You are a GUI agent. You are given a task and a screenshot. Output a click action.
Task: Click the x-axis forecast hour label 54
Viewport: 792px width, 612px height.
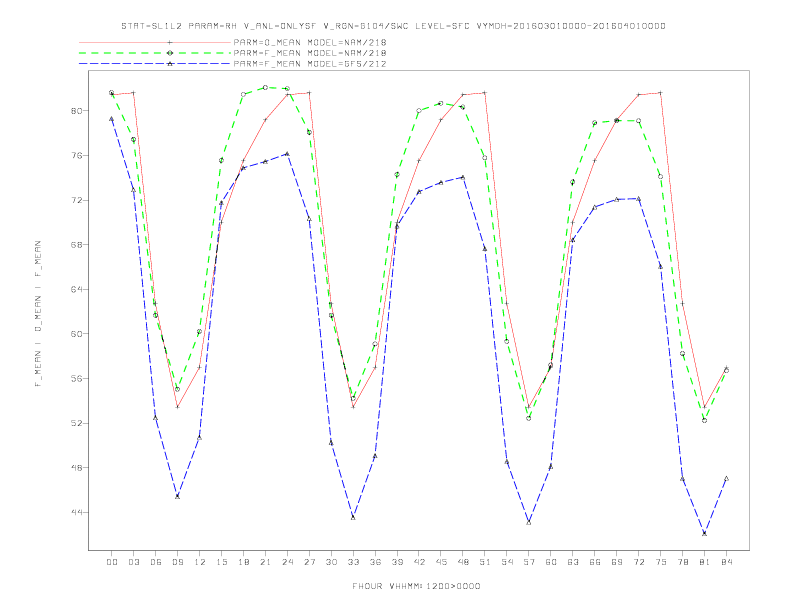pos(507,562)
